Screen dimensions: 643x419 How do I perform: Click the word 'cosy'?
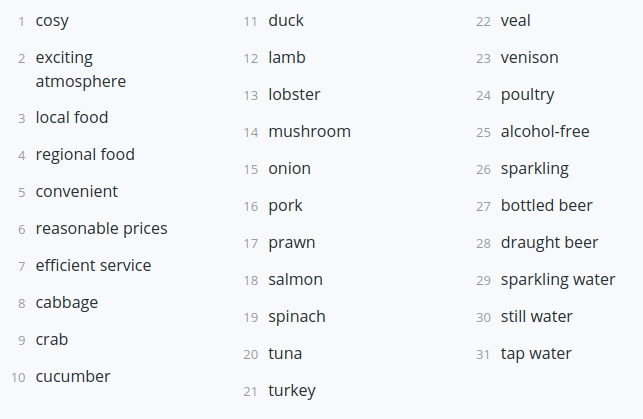52,21
